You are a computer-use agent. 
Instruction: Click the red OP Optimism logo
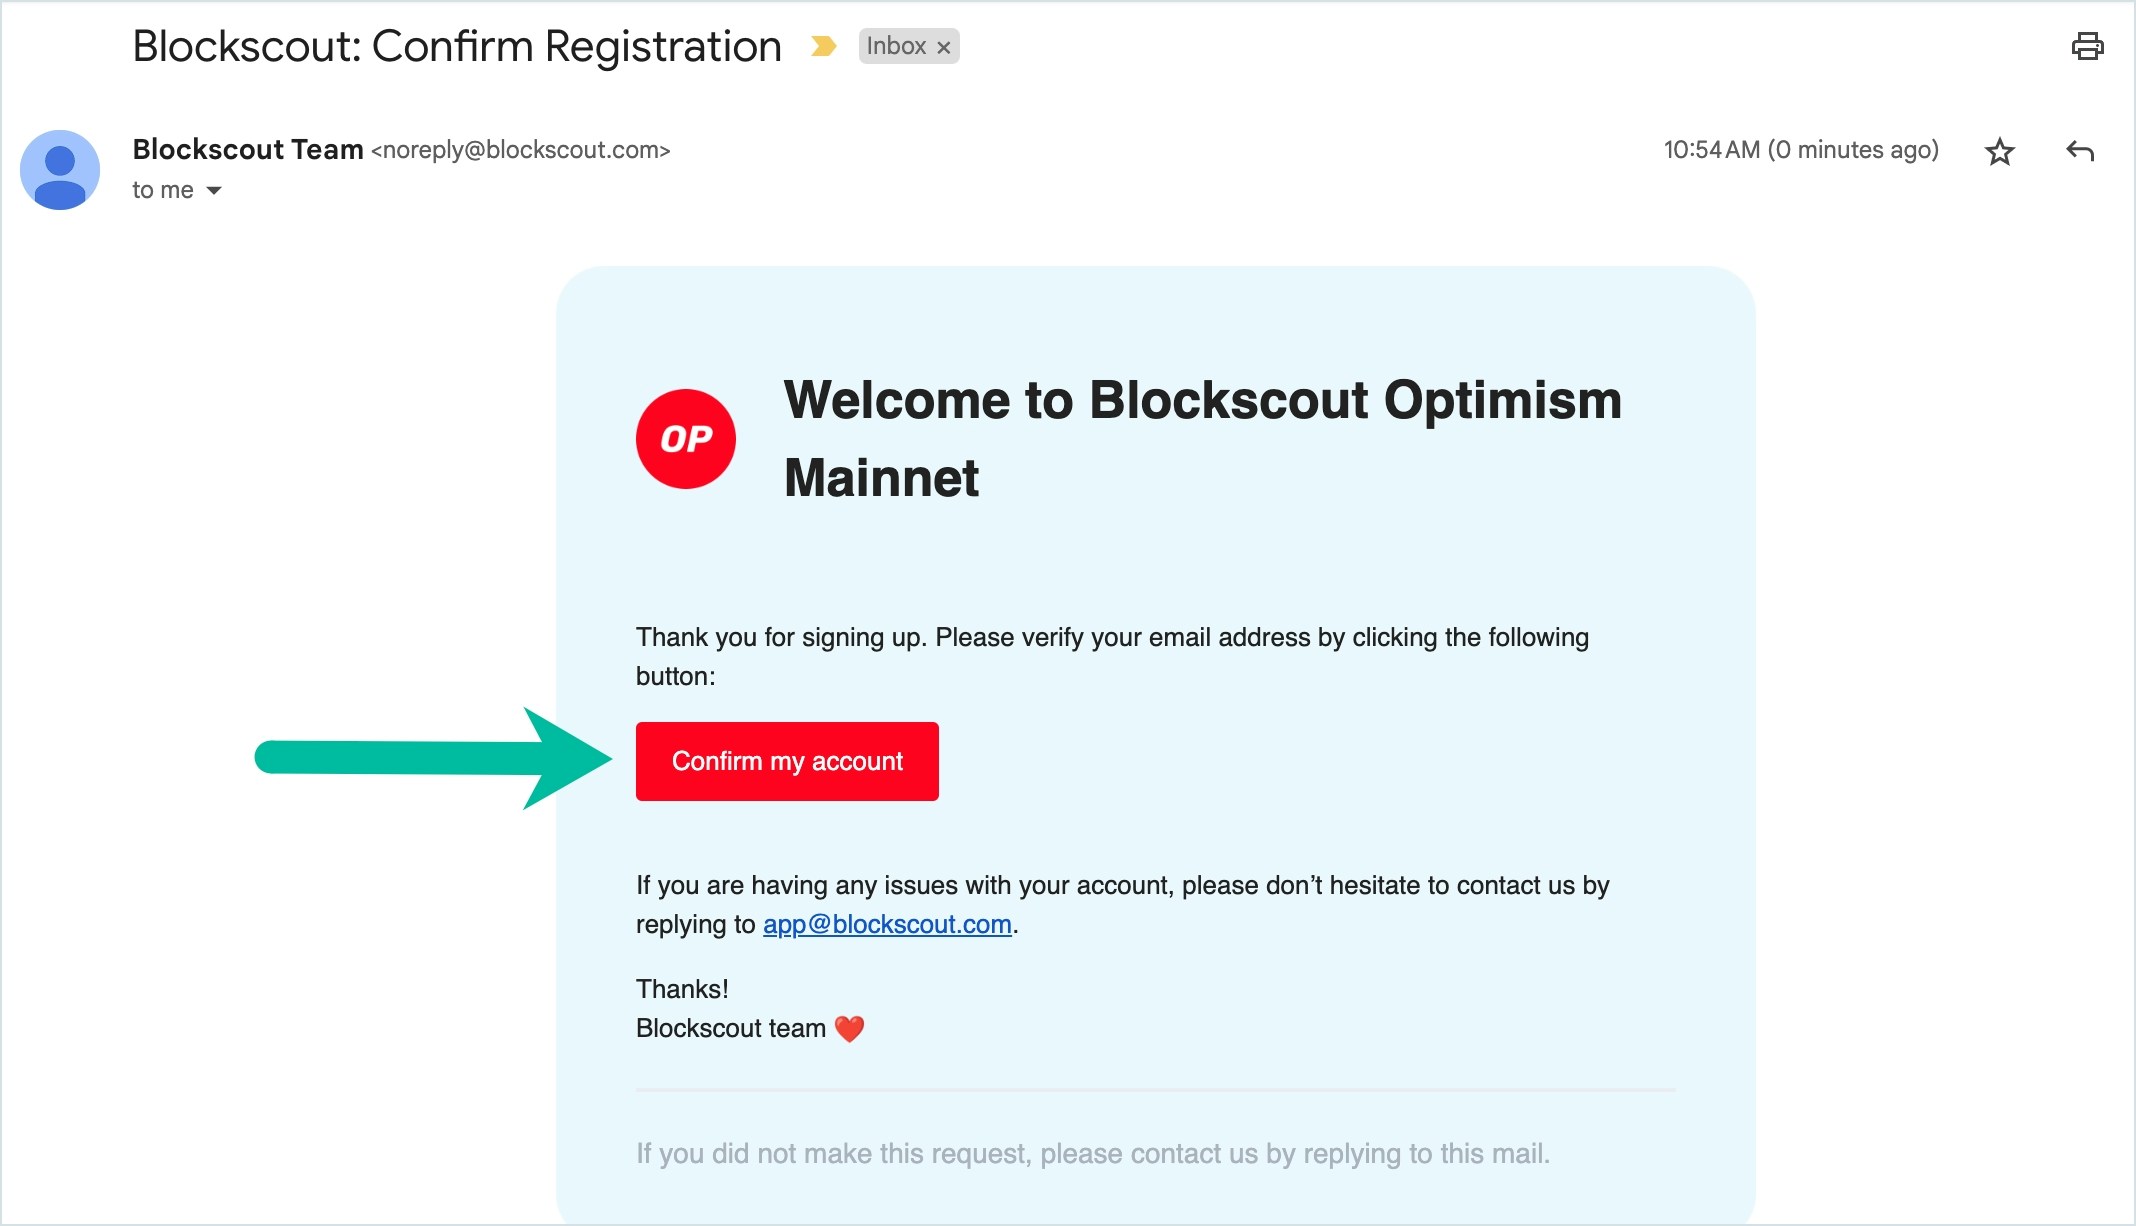point(686,439)
